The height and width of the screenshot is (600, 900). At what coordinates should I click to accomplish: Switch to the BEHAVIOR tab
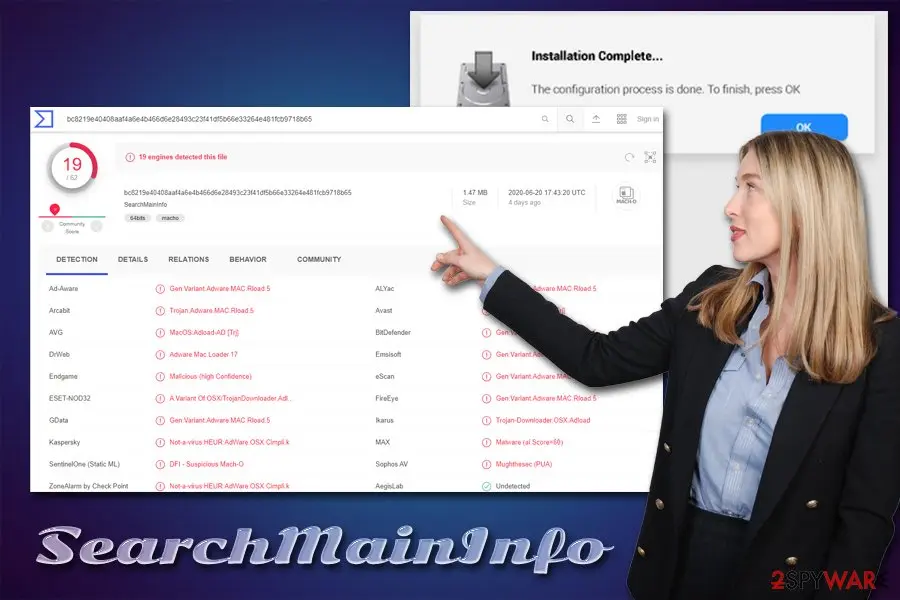point(248,260)
